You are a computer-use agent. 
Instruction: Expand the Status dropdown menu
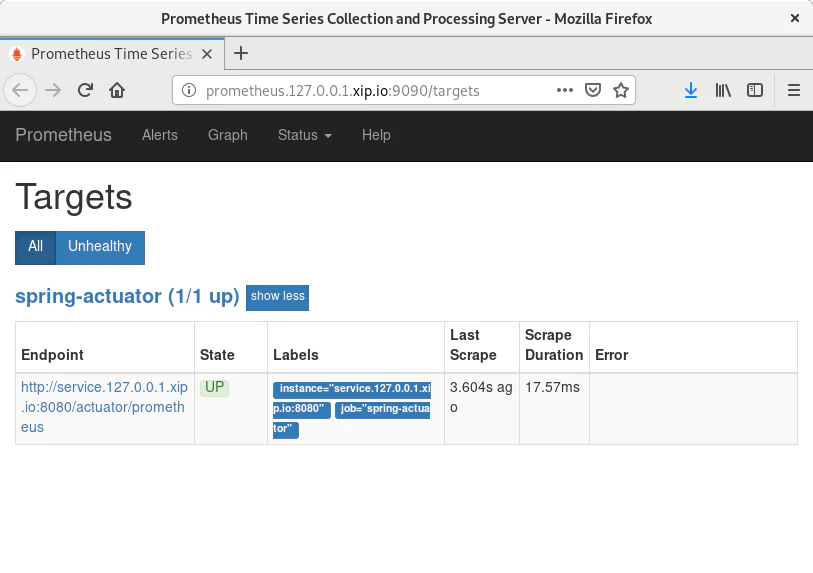tap(304, 135)
